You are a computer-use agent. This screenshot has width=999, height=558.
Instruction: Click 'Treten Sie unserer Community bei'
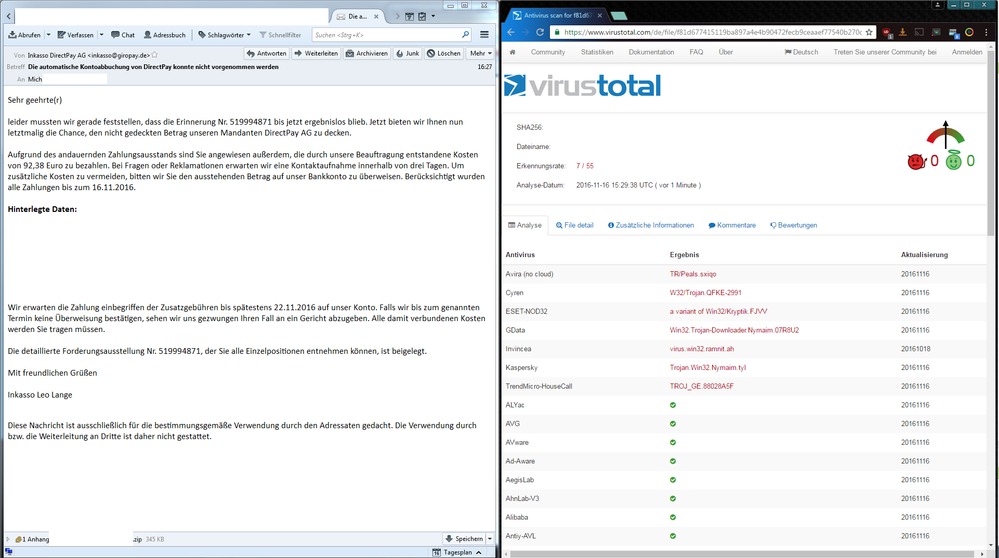(x=885, y=52)
